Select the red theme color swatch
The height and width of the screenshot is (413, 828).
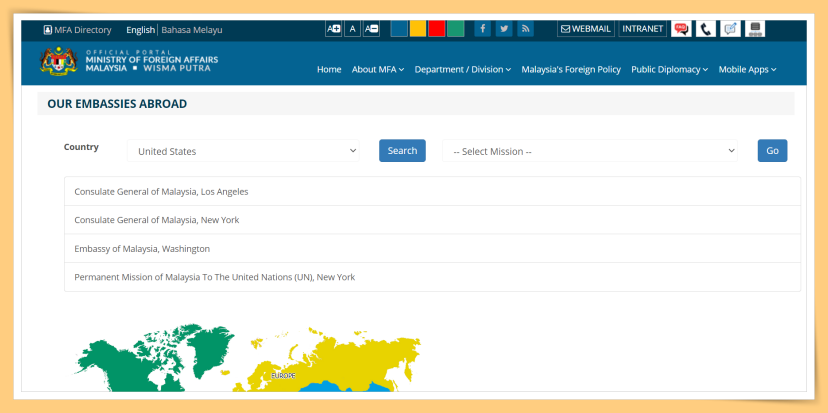pos(437,29)
